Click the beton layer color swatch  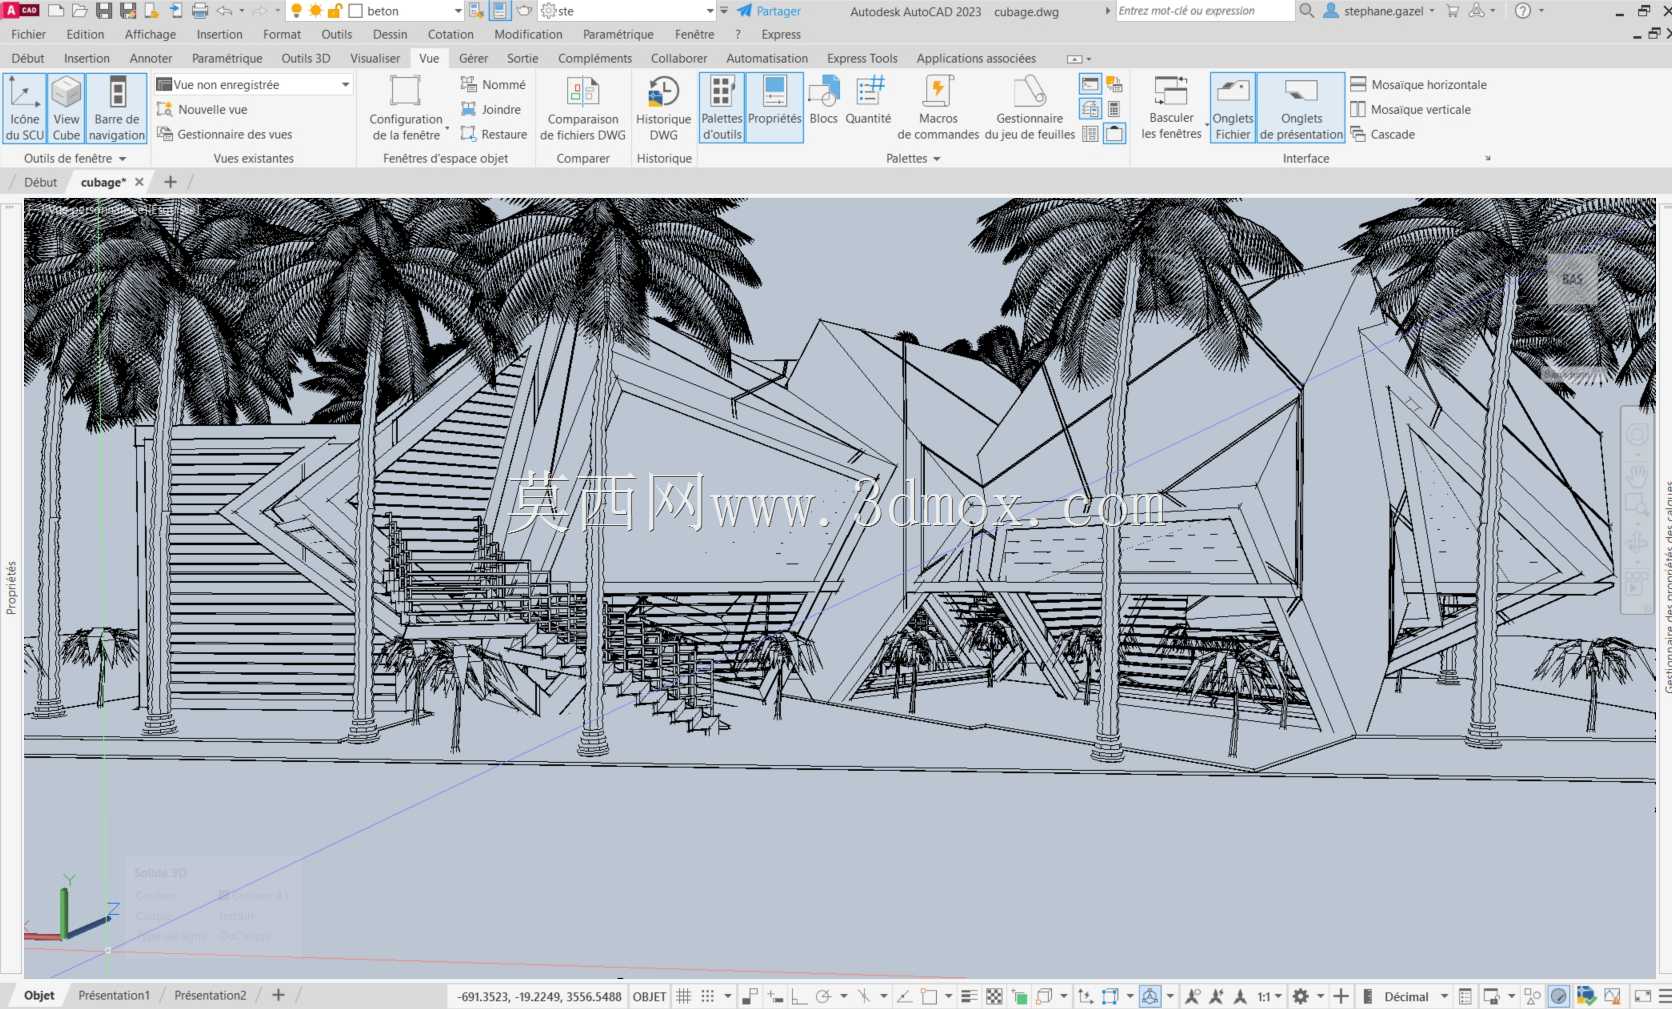click(x=355, y=11)
